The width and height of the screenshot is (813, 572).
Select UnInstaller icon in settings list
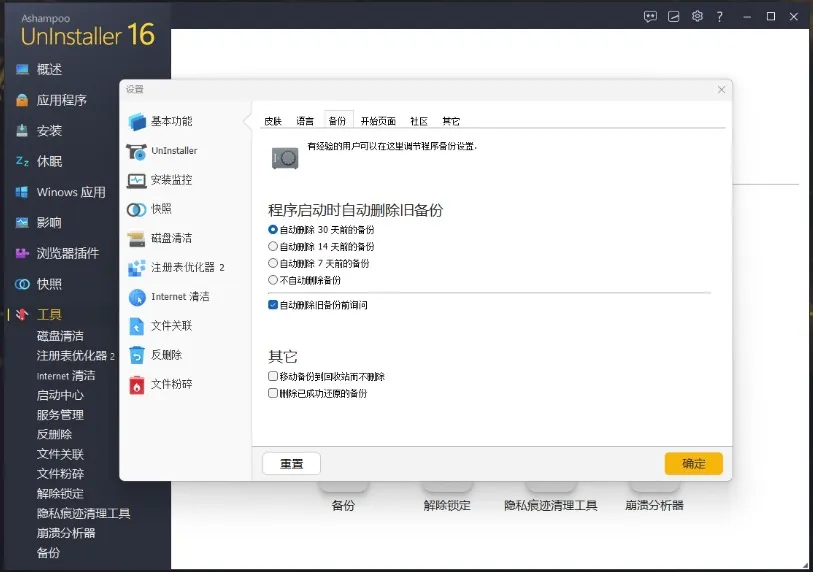(x=137, y=151)
